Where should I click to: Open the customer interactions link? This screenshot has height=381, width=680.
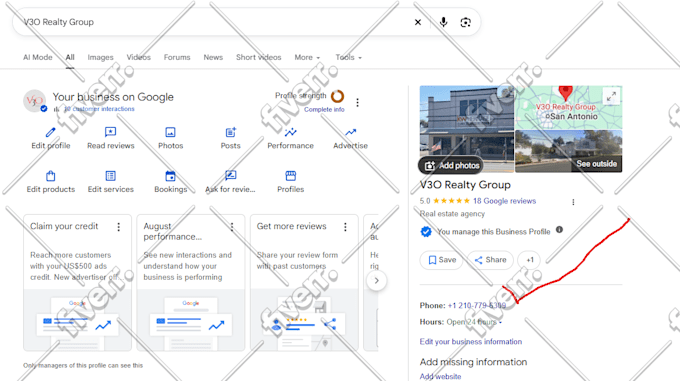(x=99, y=109)
